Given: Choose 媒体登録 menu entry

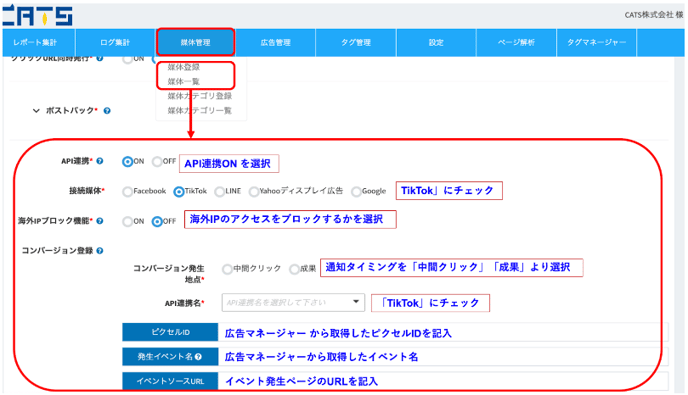Looking at the screenshot, I should 184,67.
